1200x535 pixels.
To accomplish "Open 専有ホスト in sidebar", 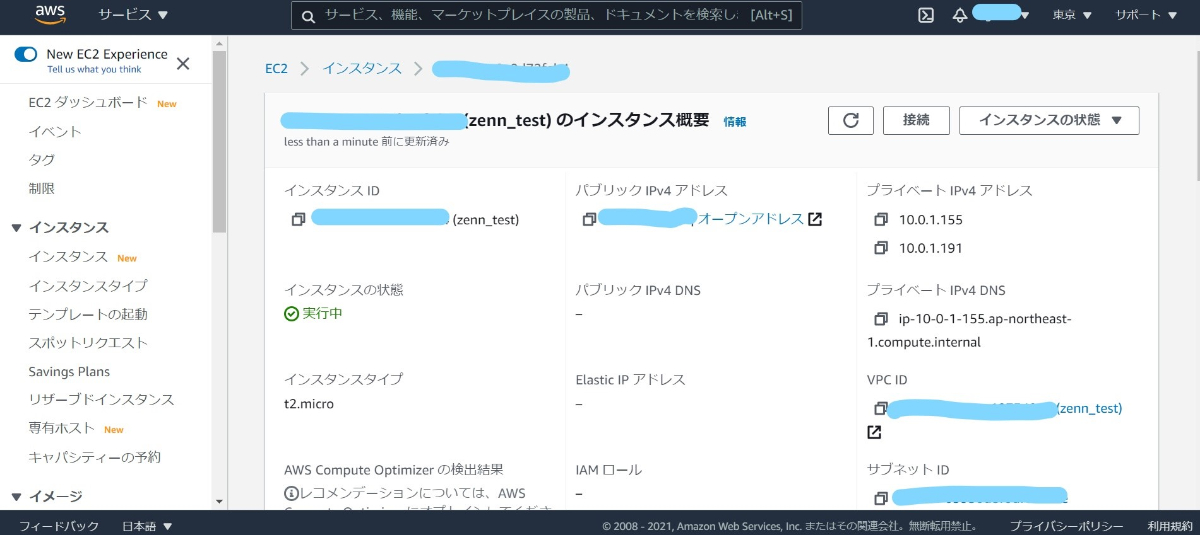I will tap(62, 428).
